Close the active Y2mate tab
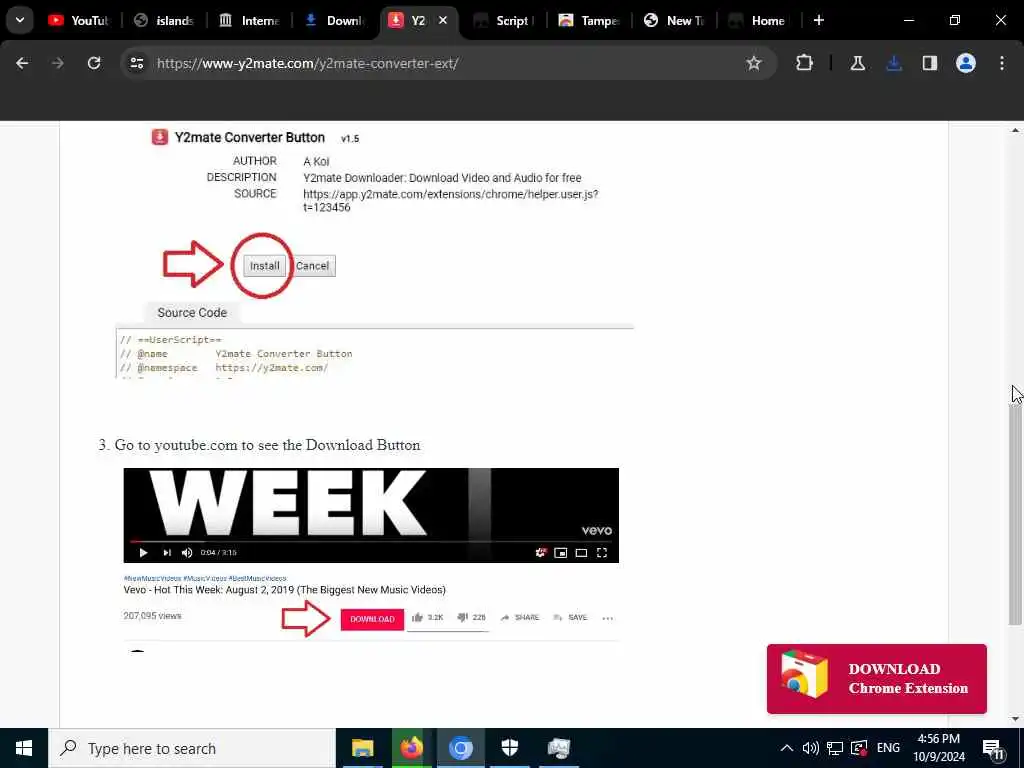This screenshot has width=1024, height=768. (443, 20)
